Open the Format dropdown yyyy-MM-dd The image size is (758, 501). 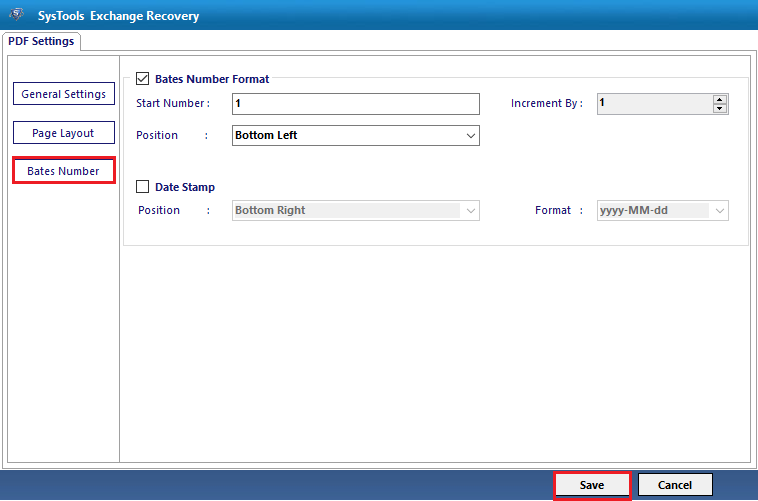(x=663, y=211)
